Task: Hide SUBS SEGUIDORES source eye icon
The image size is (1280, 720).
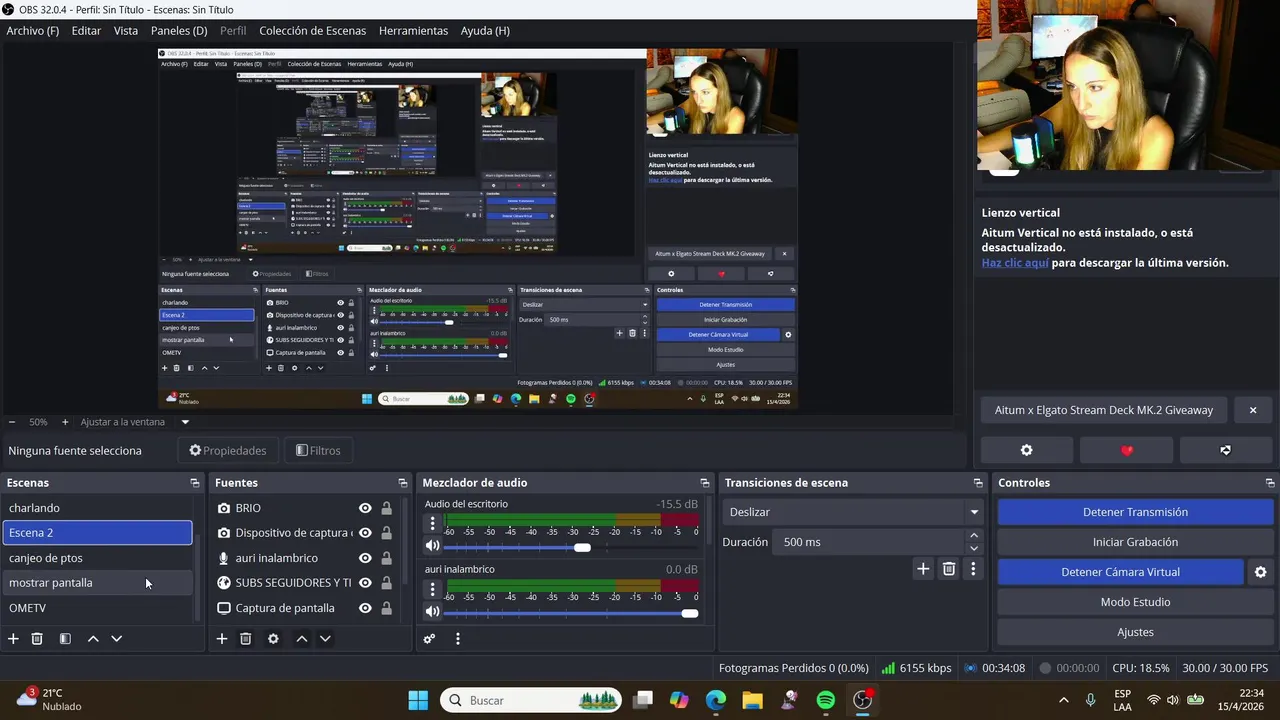Action: pyautogui.click(x=365, y=583)
